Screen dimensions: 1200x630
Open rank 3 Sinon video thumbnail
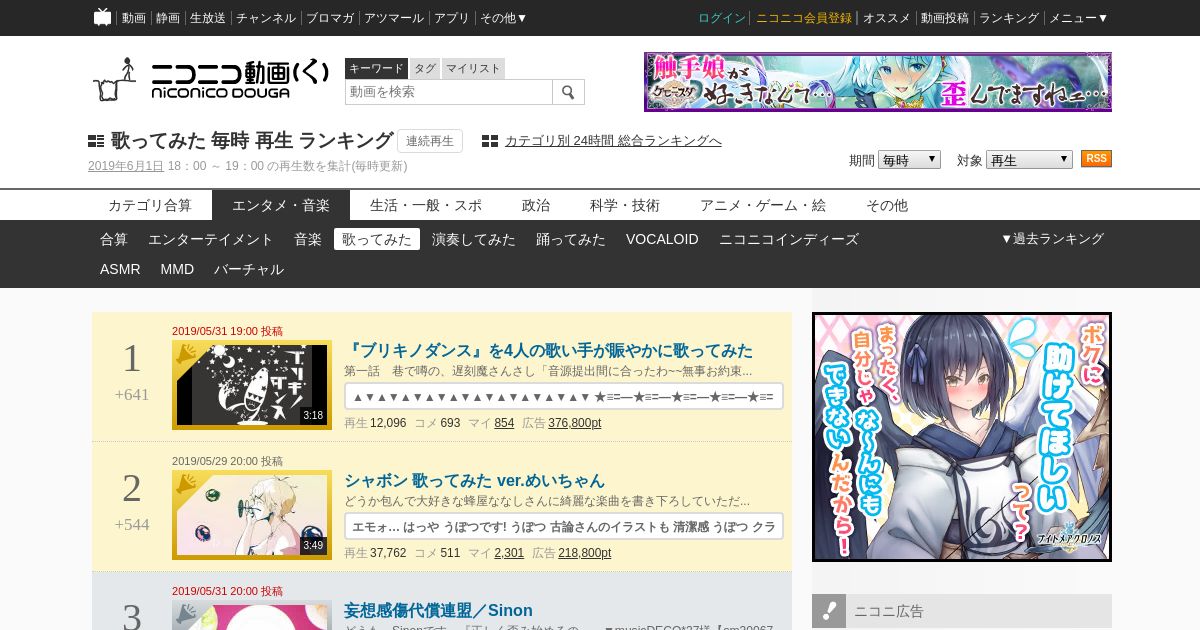pyautogui.click(x=252, y=615)
